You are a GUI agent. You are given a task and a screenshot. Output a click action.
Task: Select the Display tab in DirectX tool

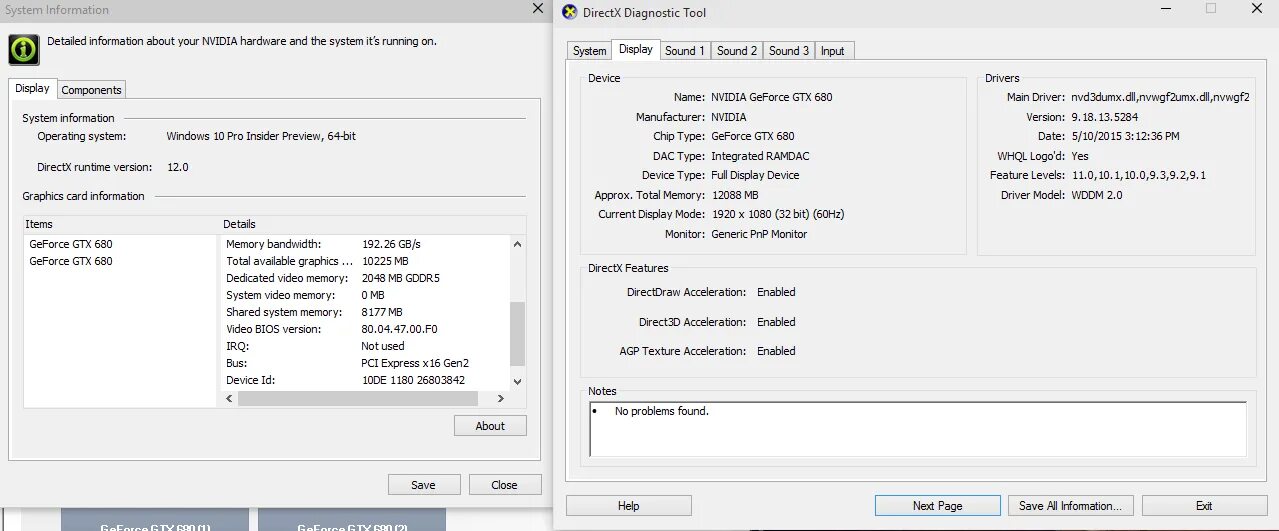click(636, 49)
